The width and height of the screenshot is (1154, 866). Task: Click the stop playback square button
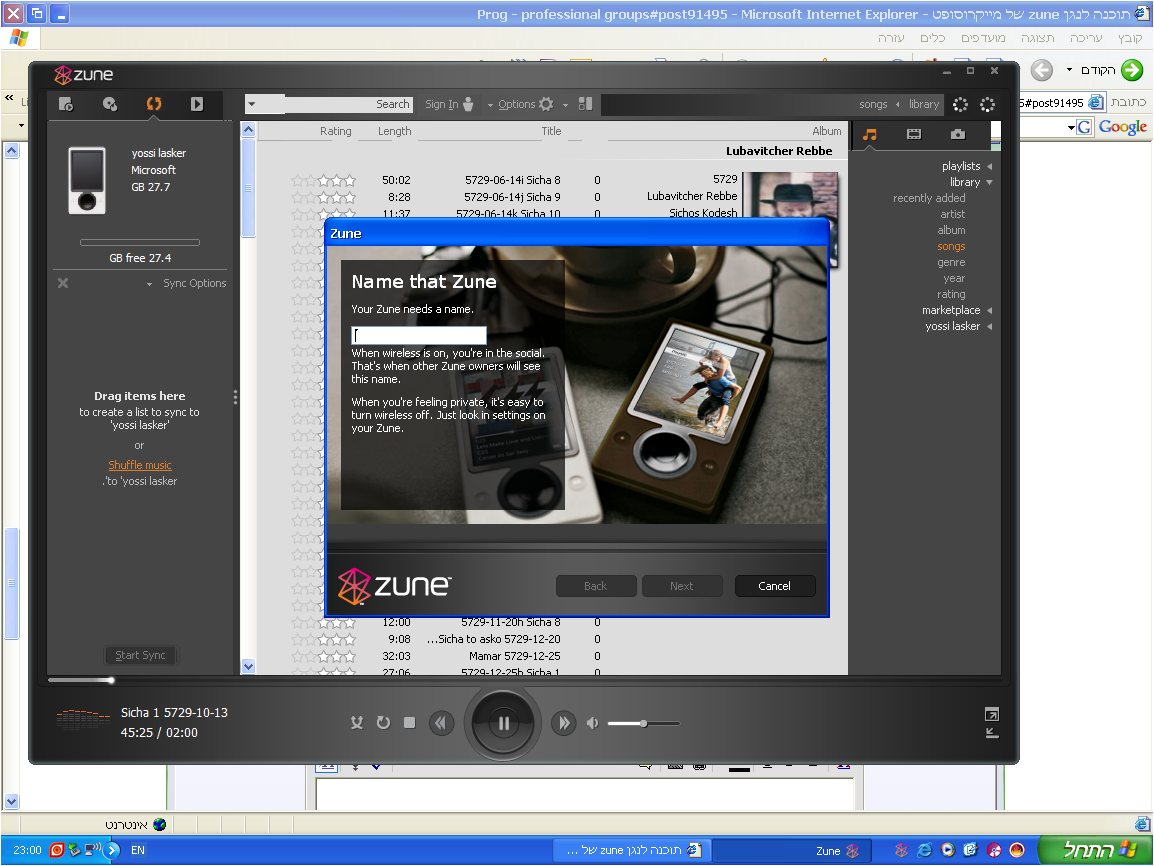(410, 723)
